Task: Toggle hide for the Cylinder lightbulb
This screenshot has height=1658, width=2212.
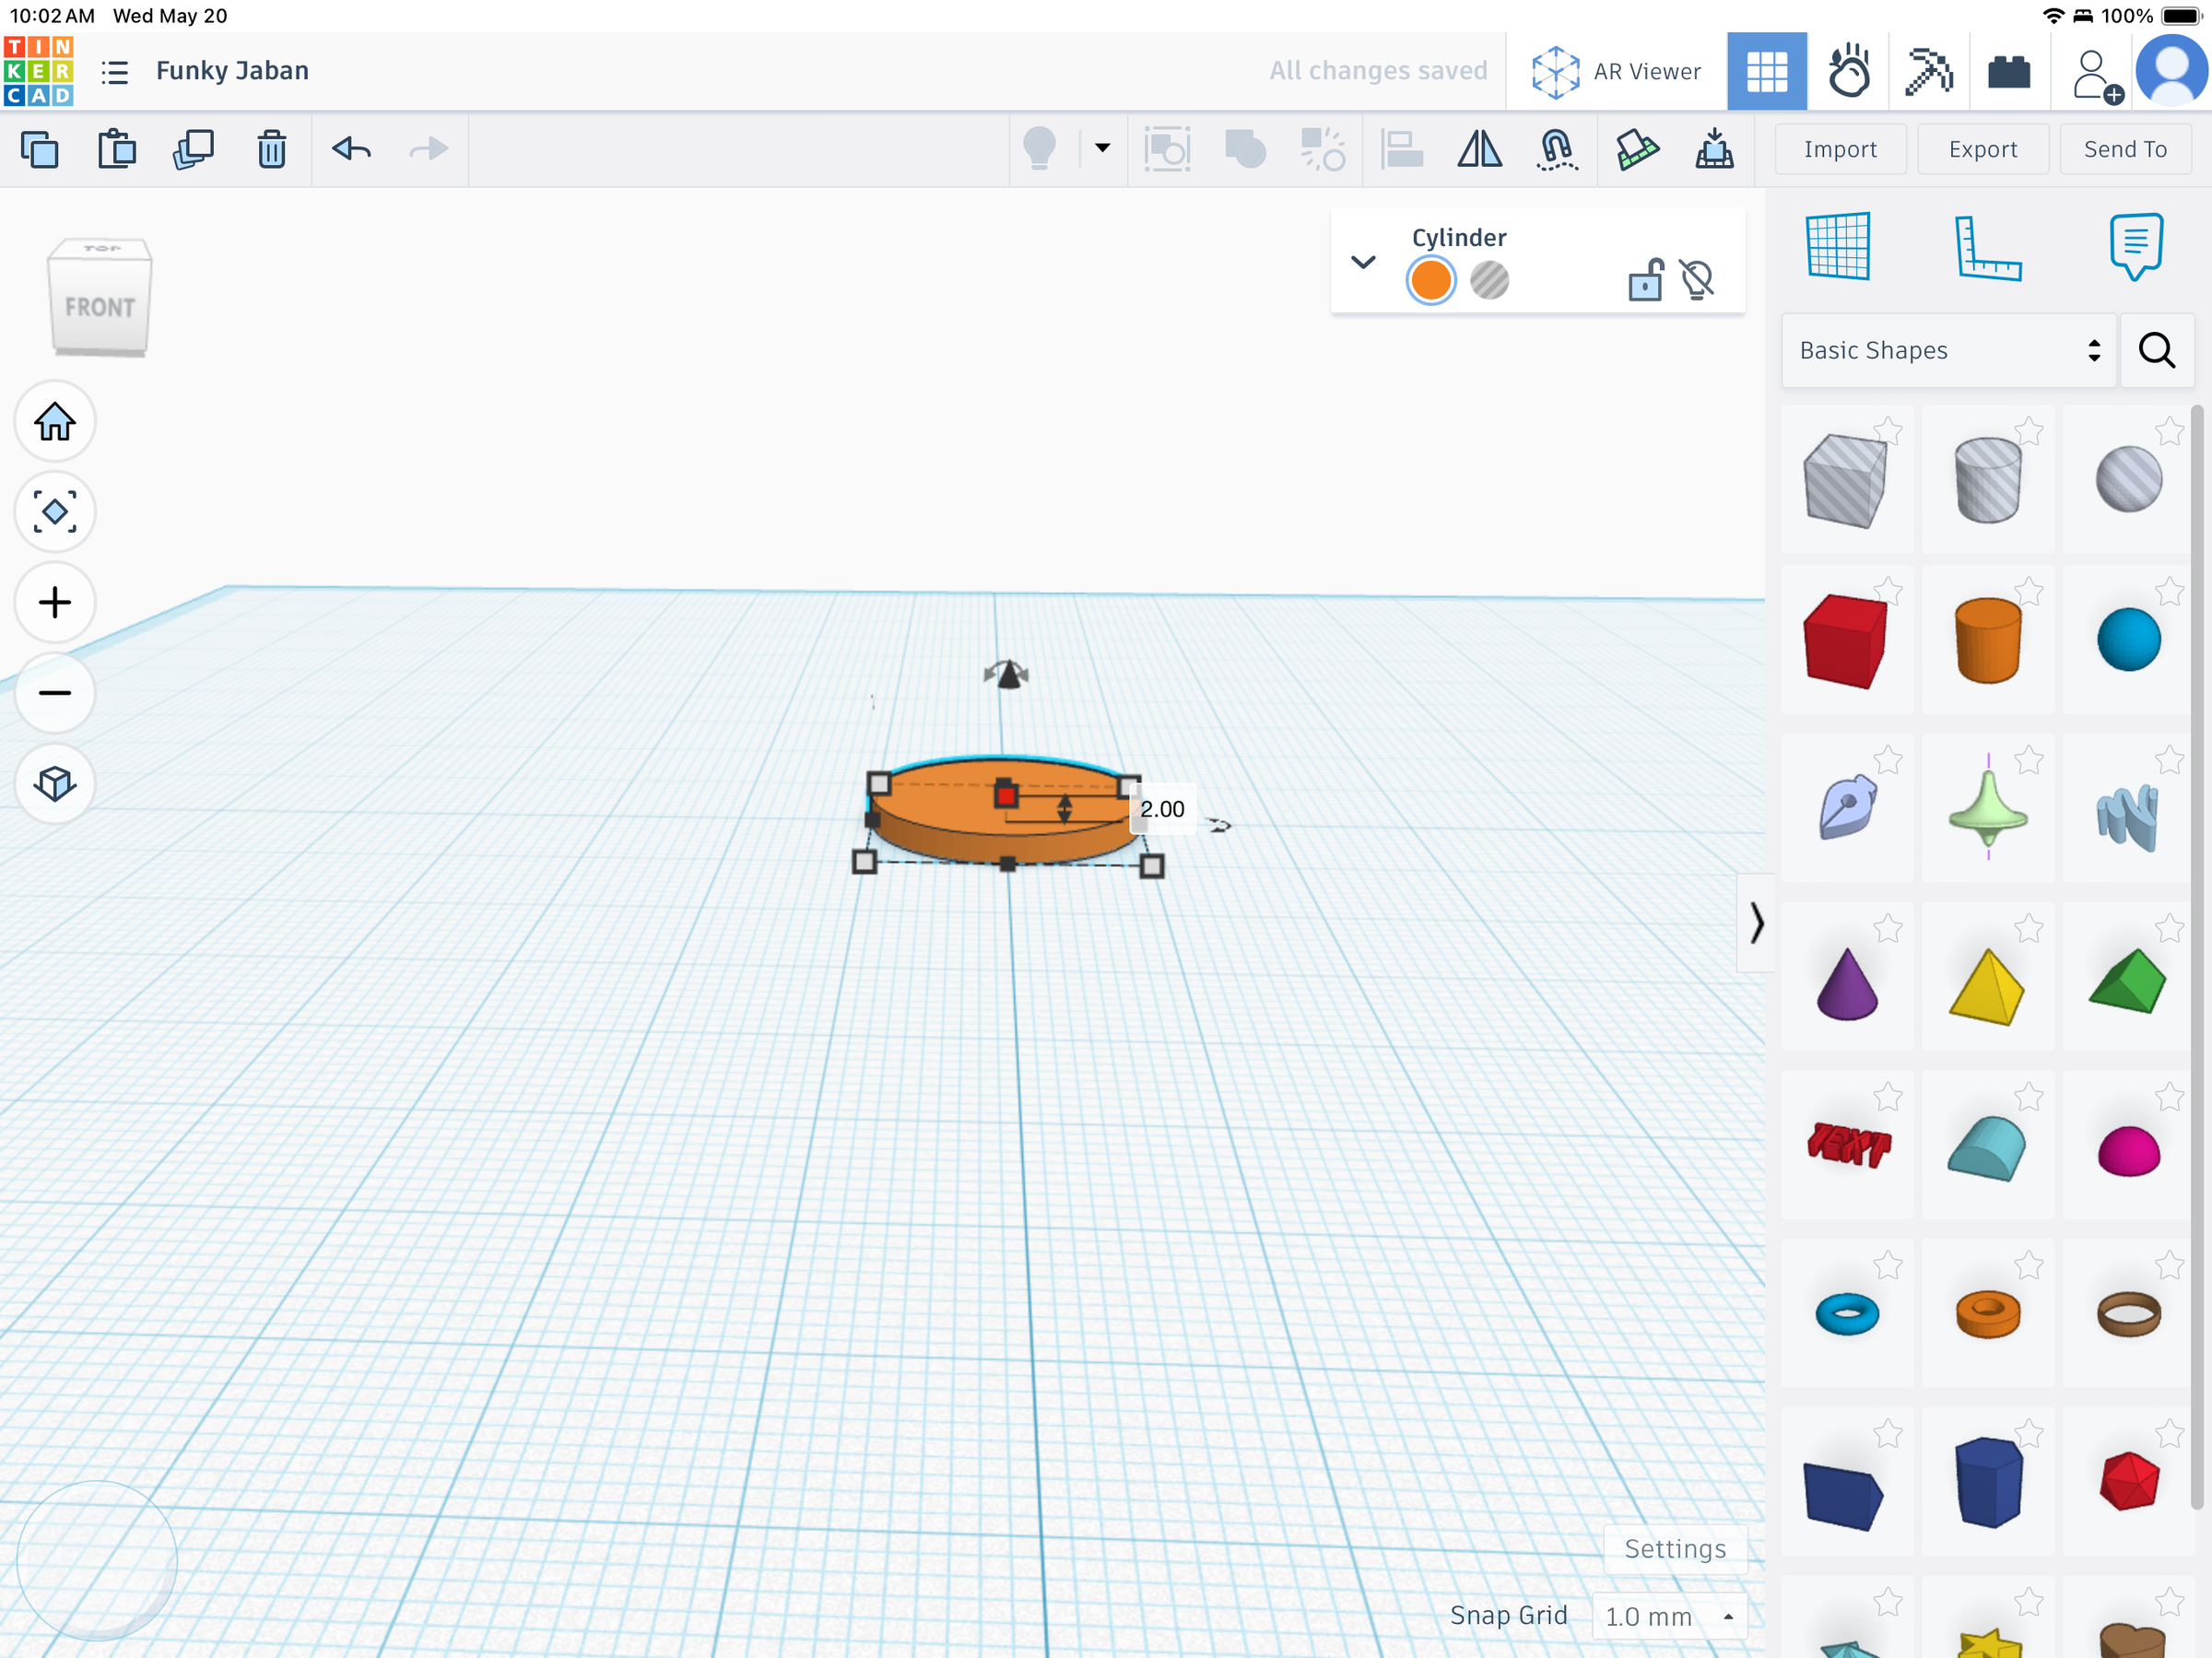Action: [1697, 279]
